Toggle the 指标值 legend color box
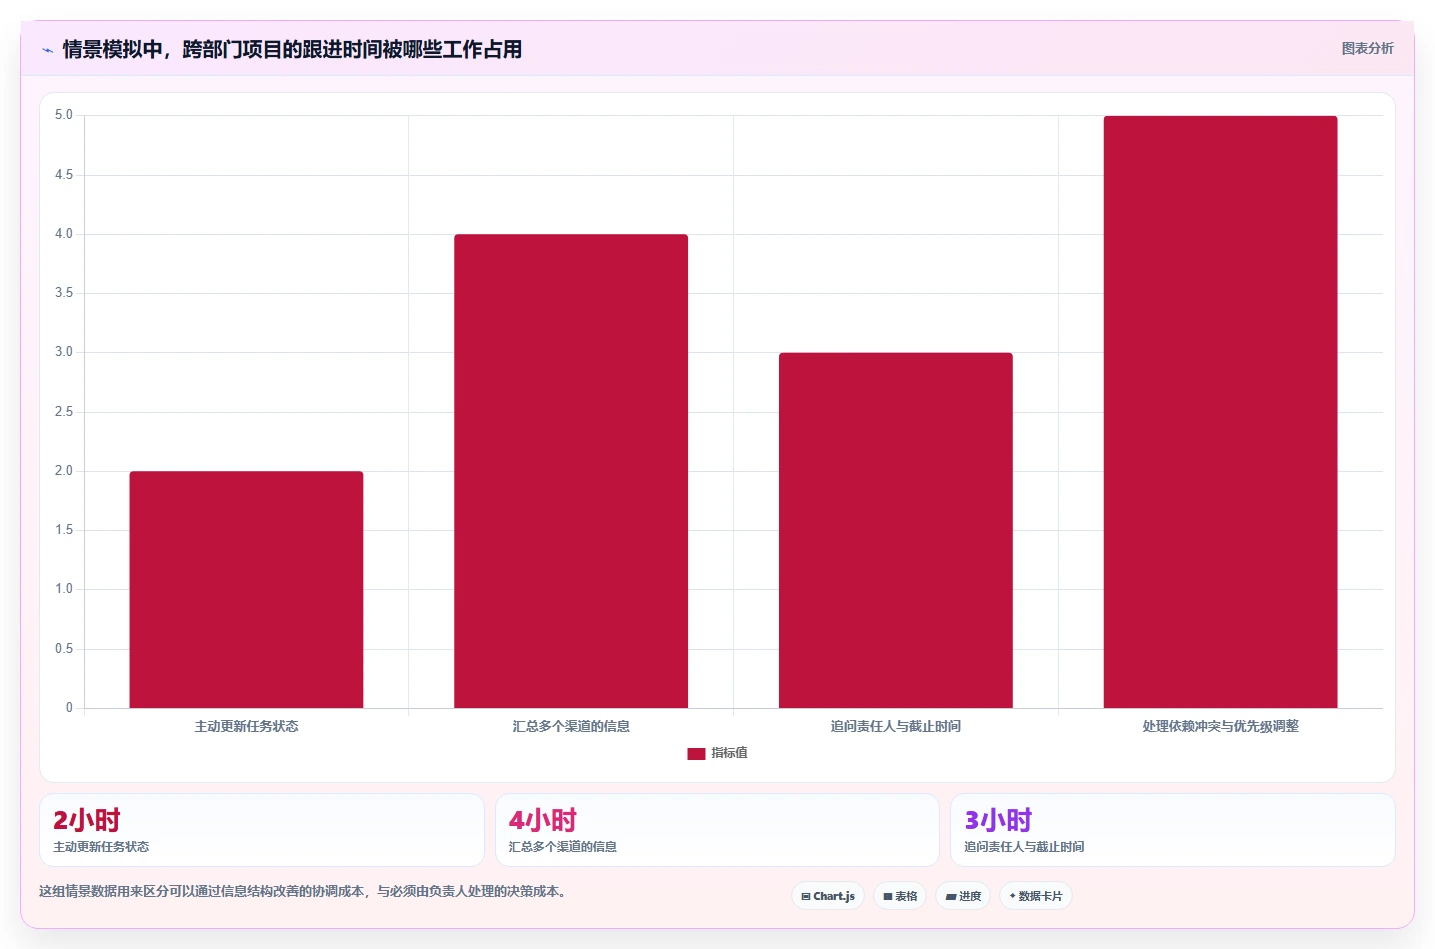The width and height of the screenshot is (1435, 949). (696, 754)
